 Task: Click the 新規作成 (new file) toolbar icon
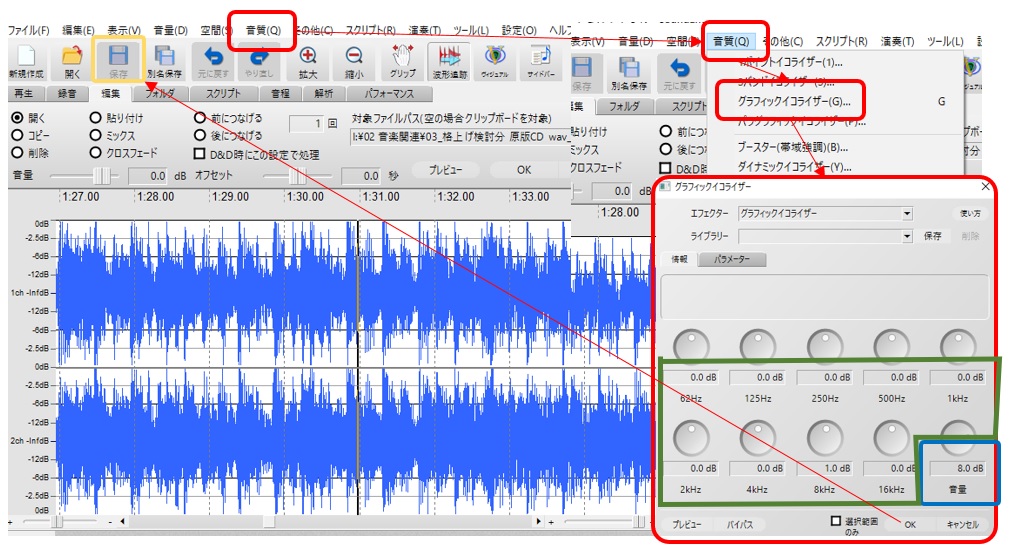pos(25,60)
